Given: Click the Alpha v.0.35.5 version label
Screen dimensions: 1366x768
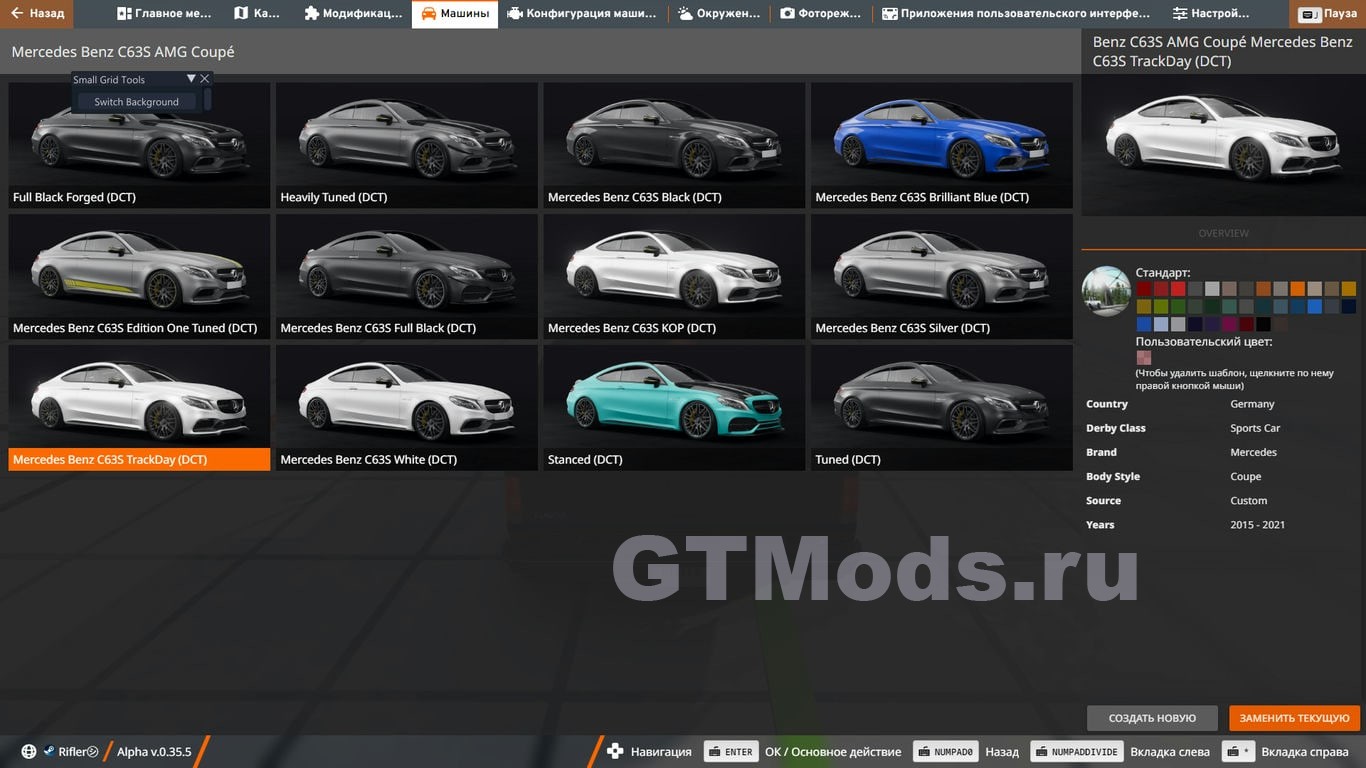Looking at the screenshot, I should click(x=154, y=752).
